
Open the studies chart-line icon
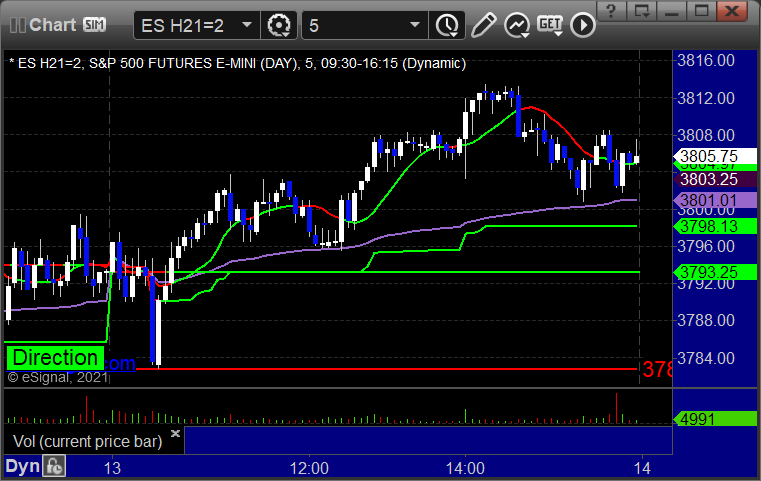click(x=516, y=25)
